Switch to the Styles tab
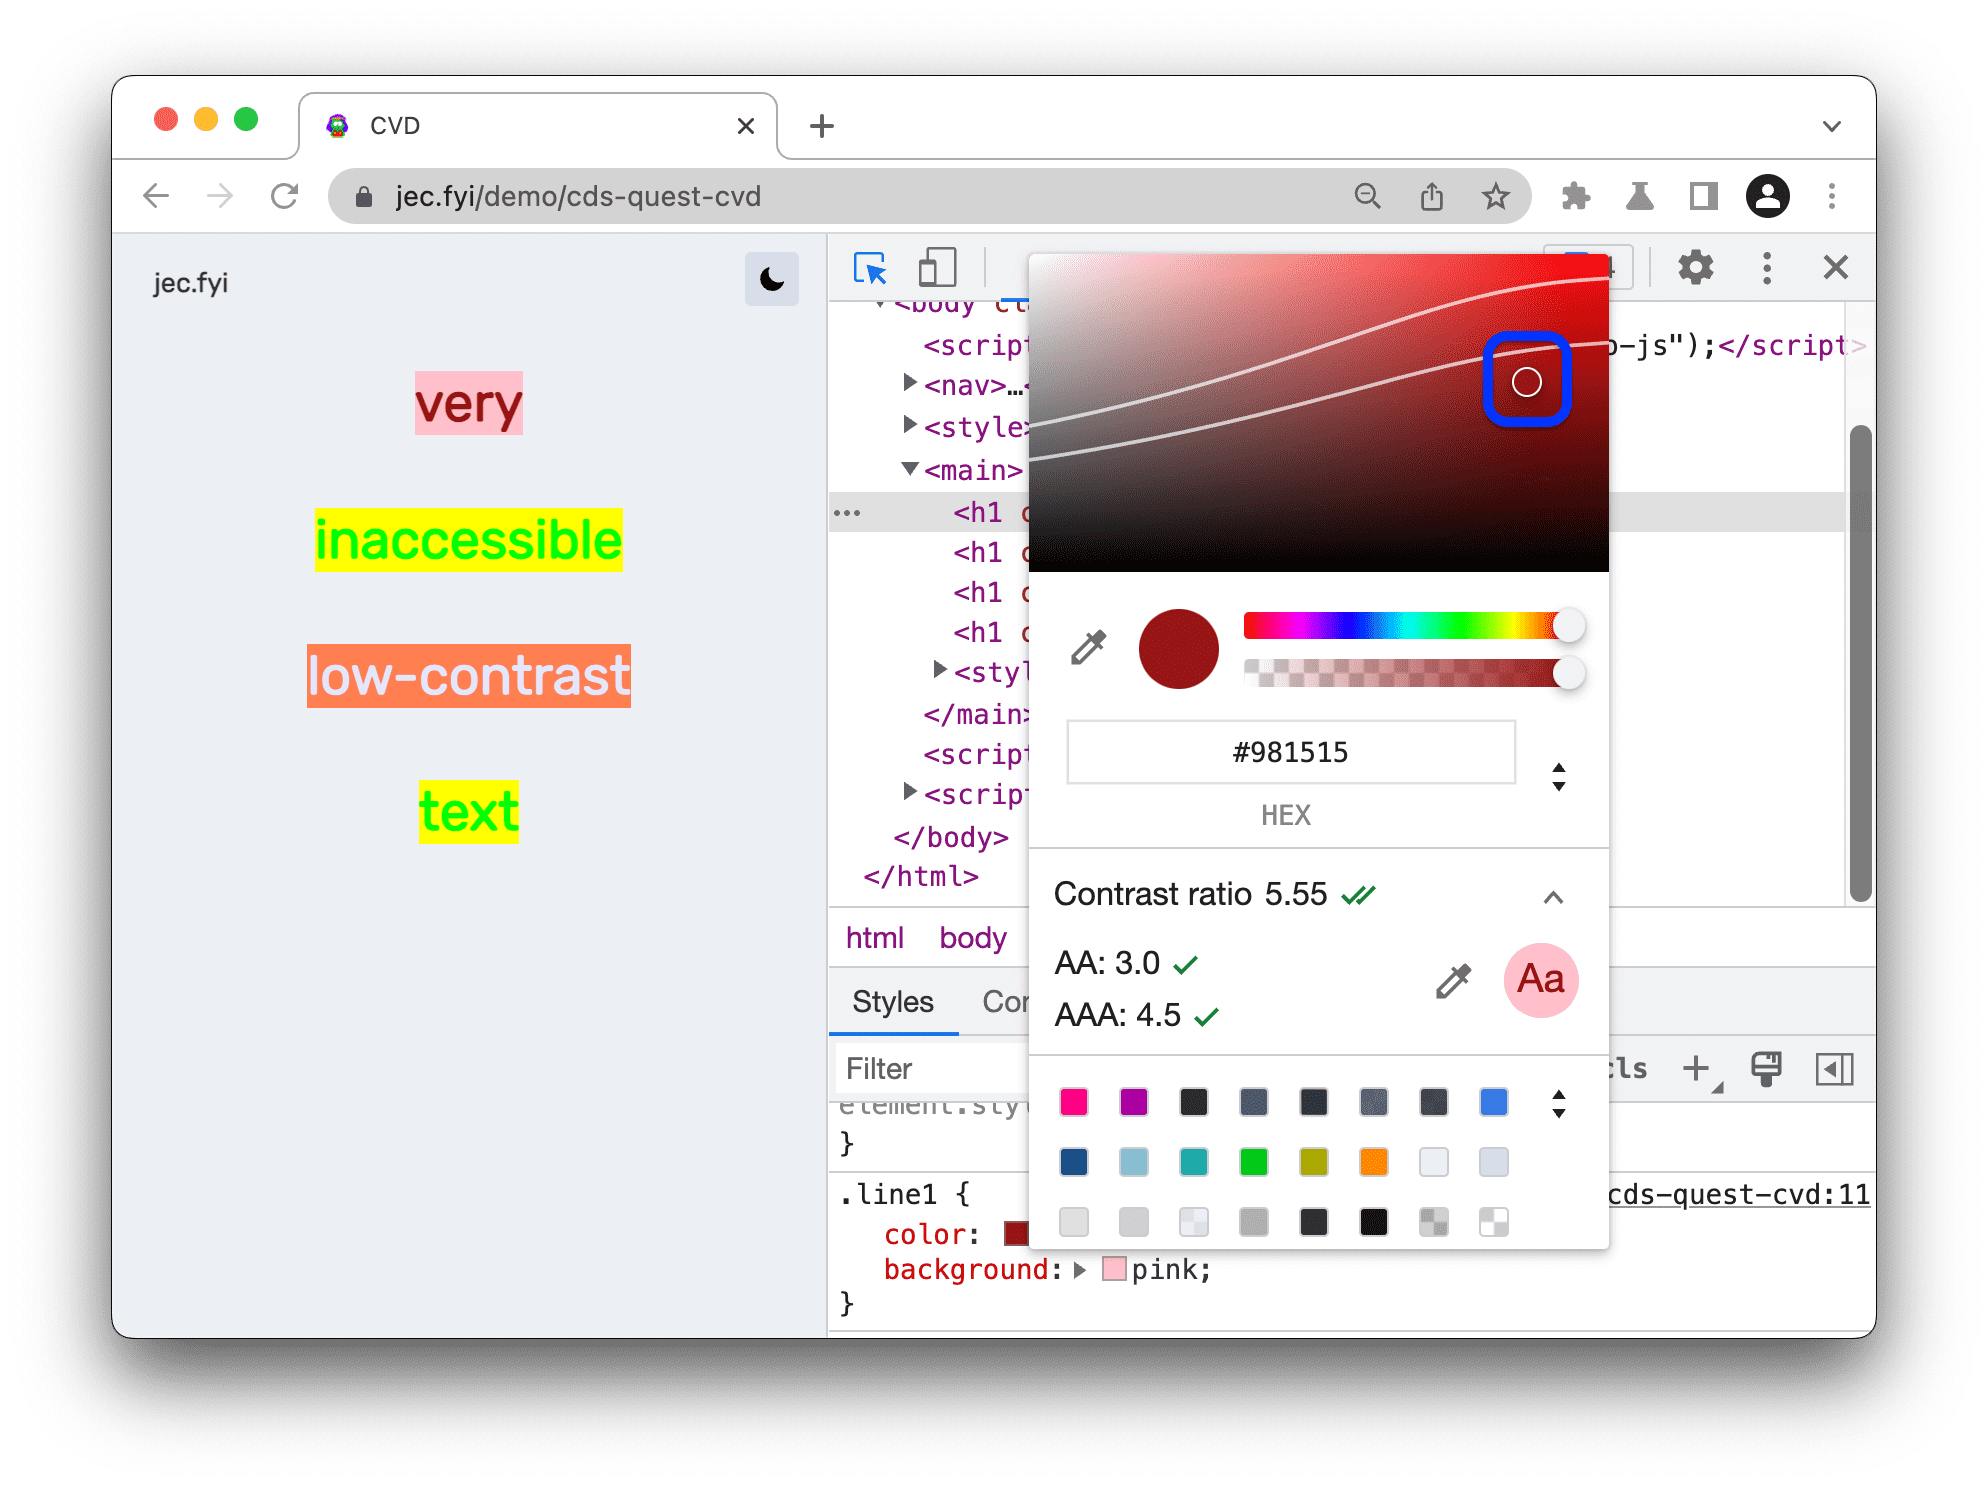Image resolution: width=1988 pixels, height=1486 pixels. point(891,1001)
